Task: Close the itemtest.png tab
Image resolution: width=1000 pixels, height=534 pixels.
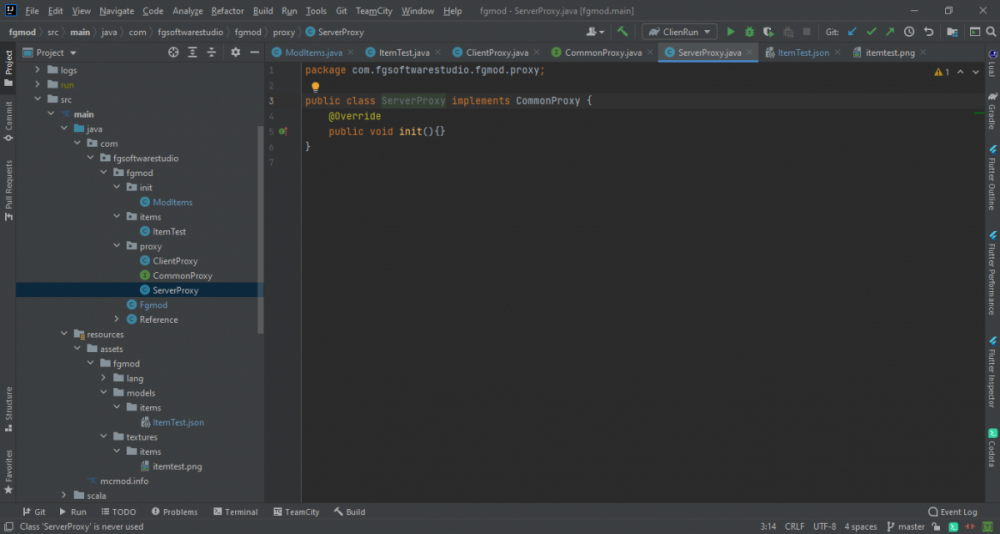Action: (923, 52)
